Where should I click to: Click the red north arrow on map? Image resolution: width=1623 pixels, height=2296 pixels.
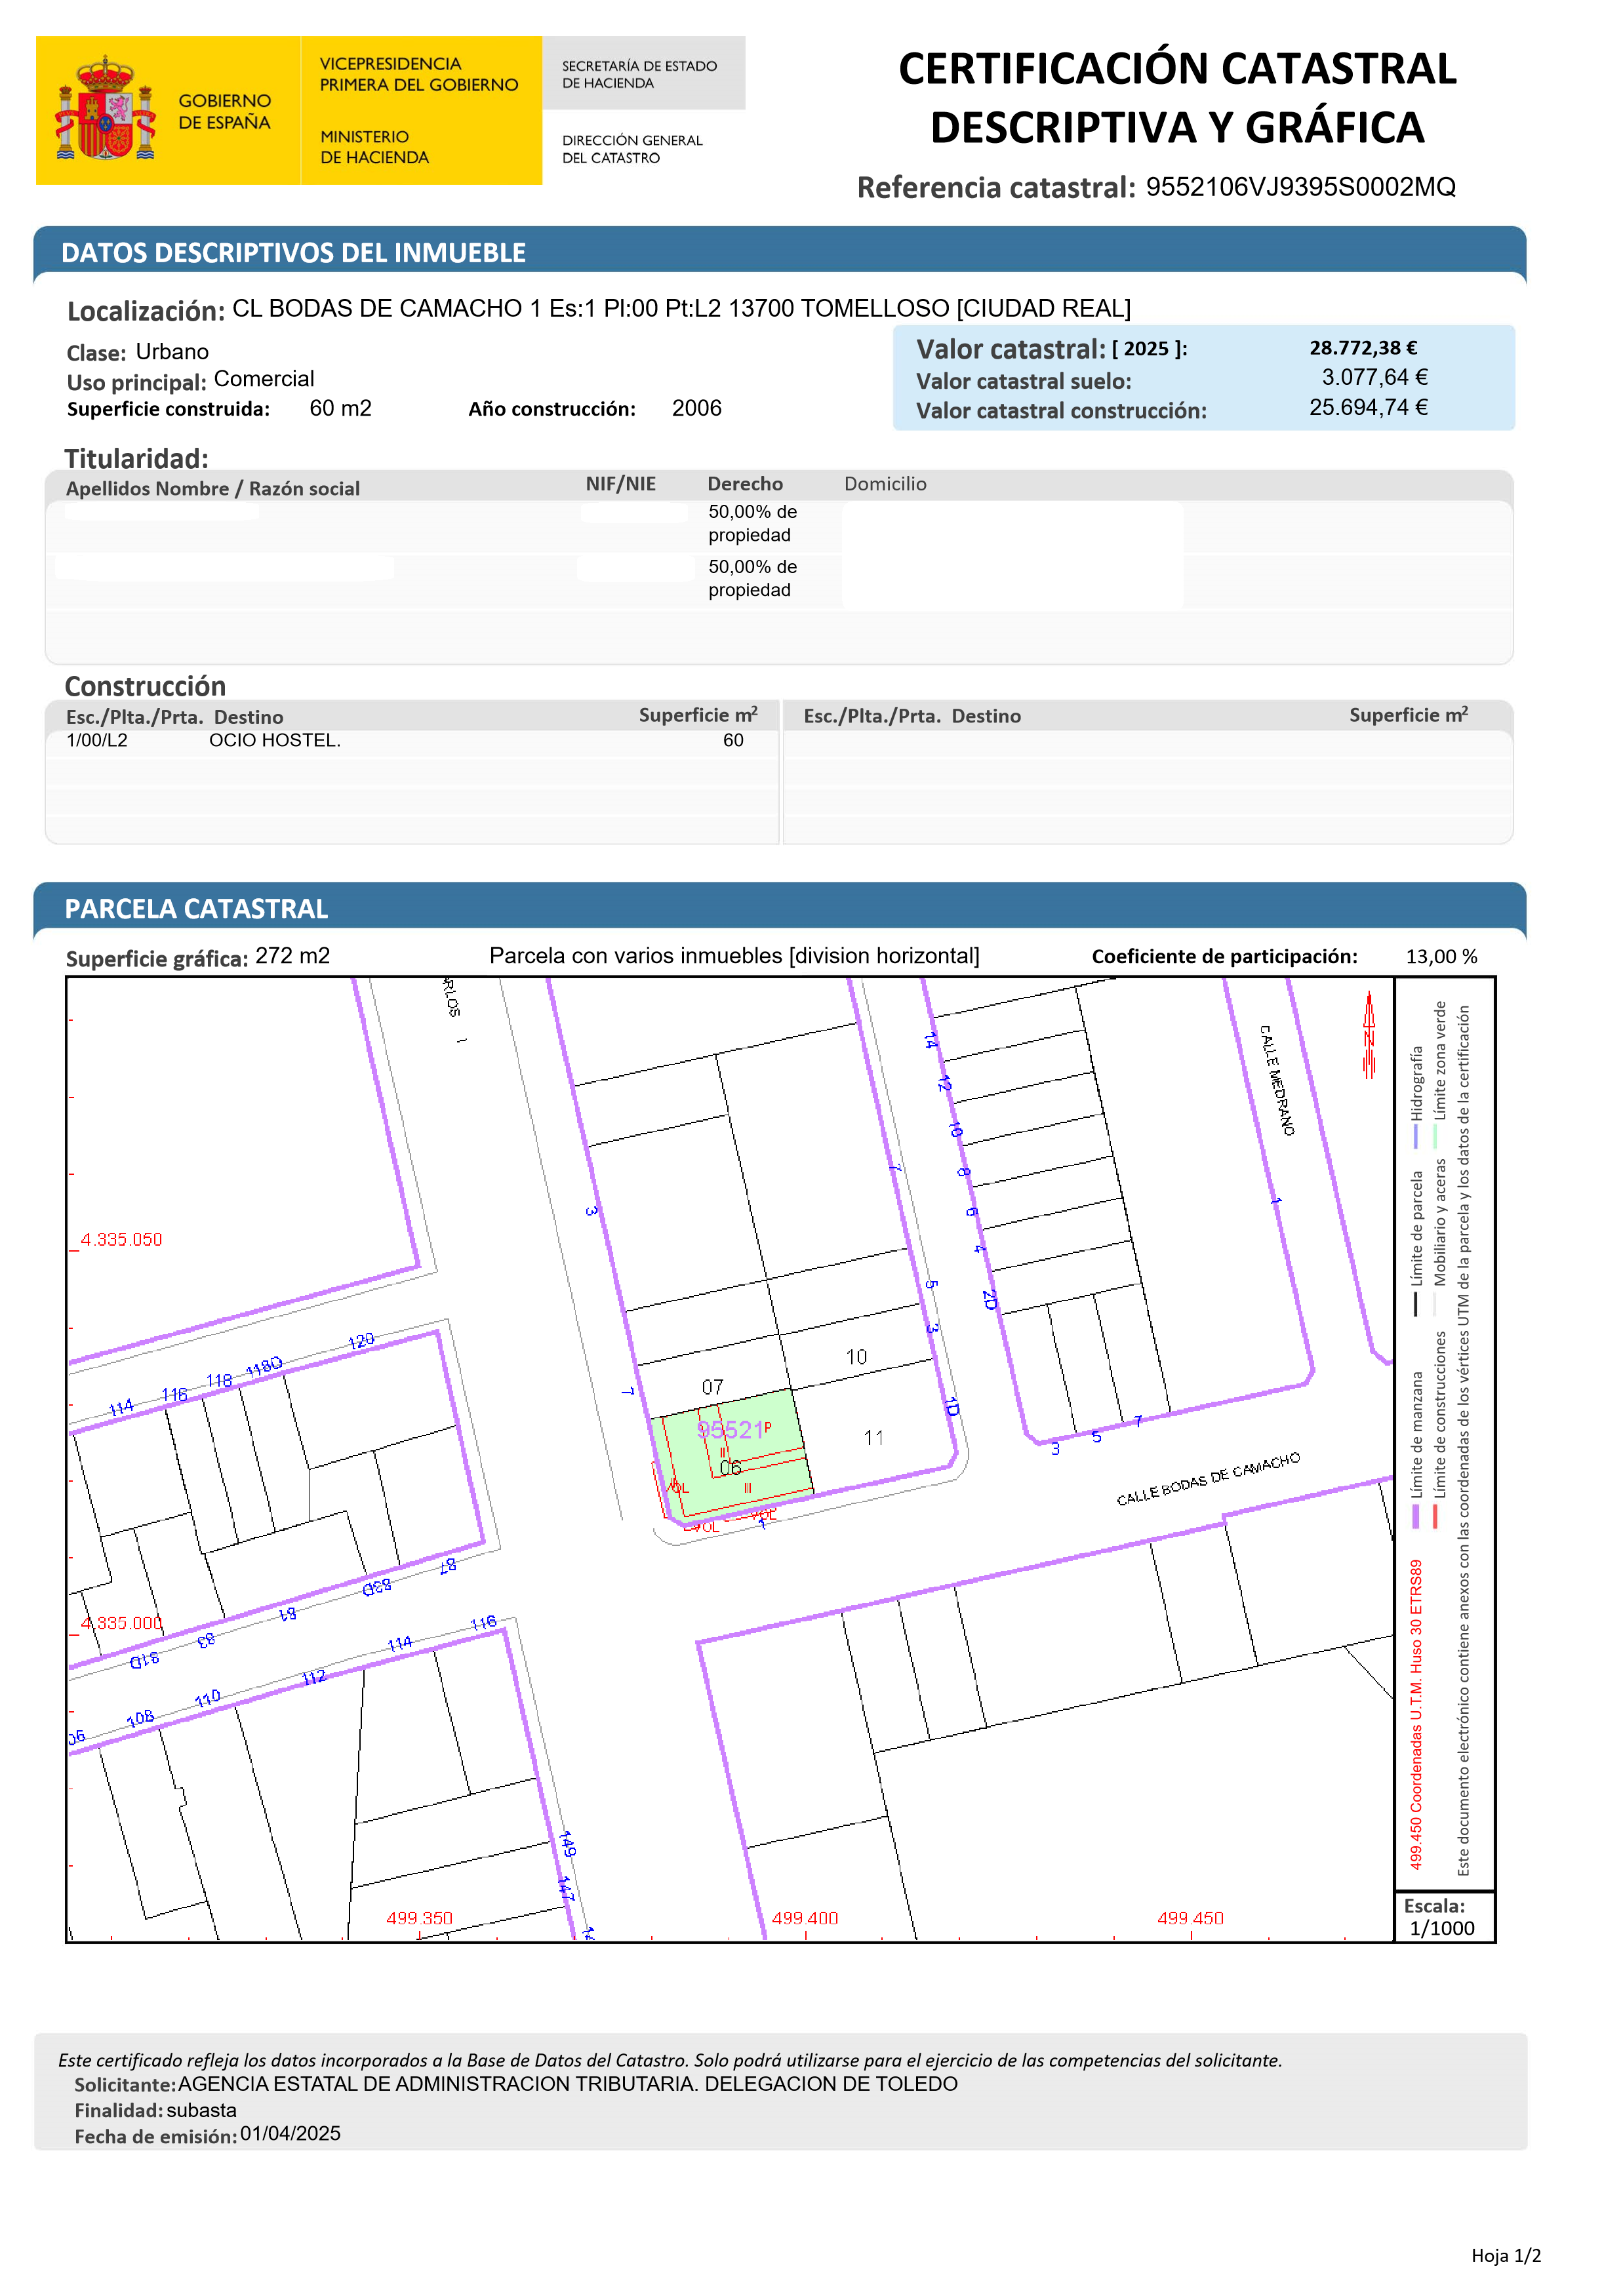pos(1369,1036)
